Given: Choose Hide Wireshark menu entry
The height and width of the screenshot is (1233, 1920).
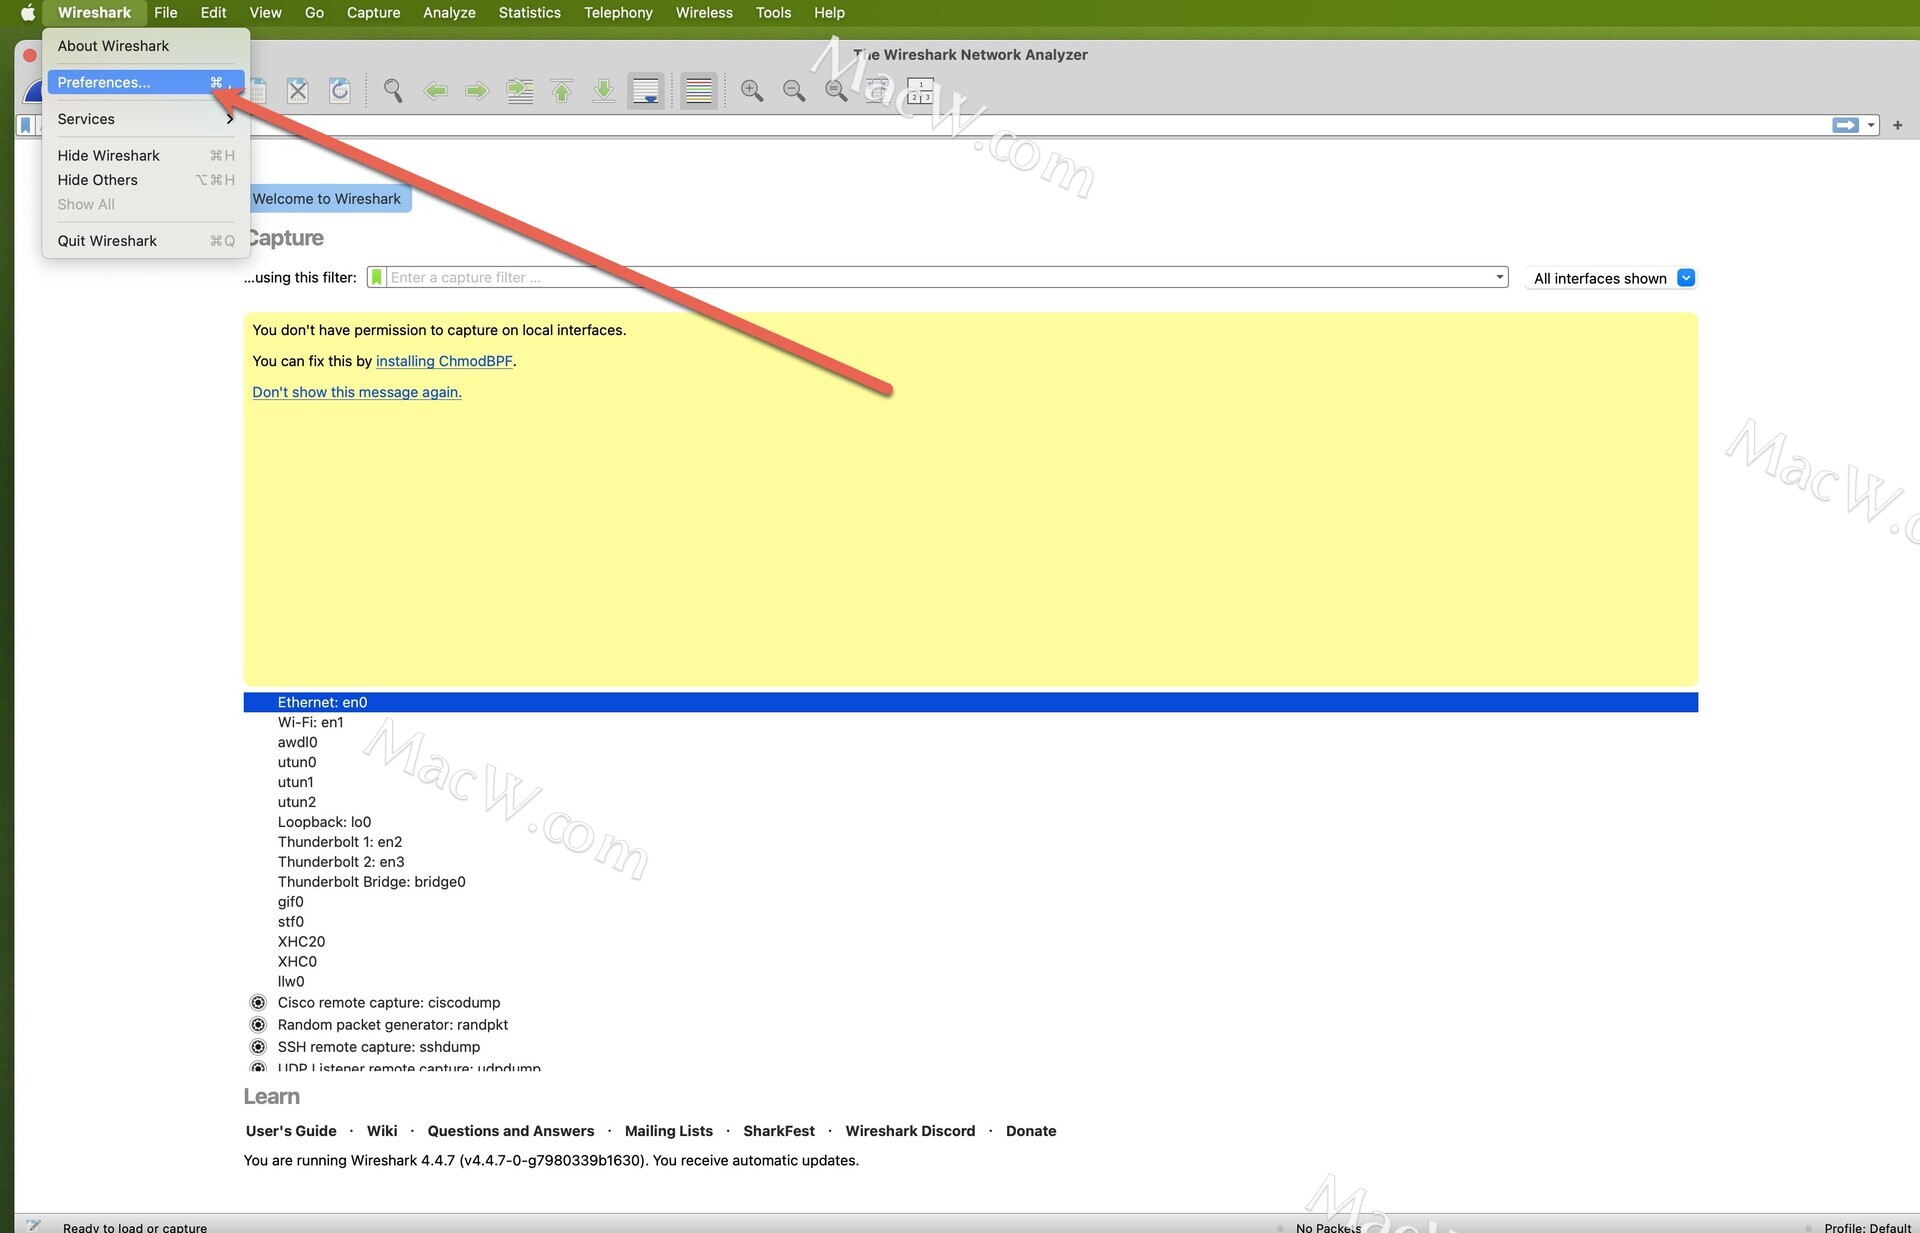Looking at the screenshot, I should [146, 155].
